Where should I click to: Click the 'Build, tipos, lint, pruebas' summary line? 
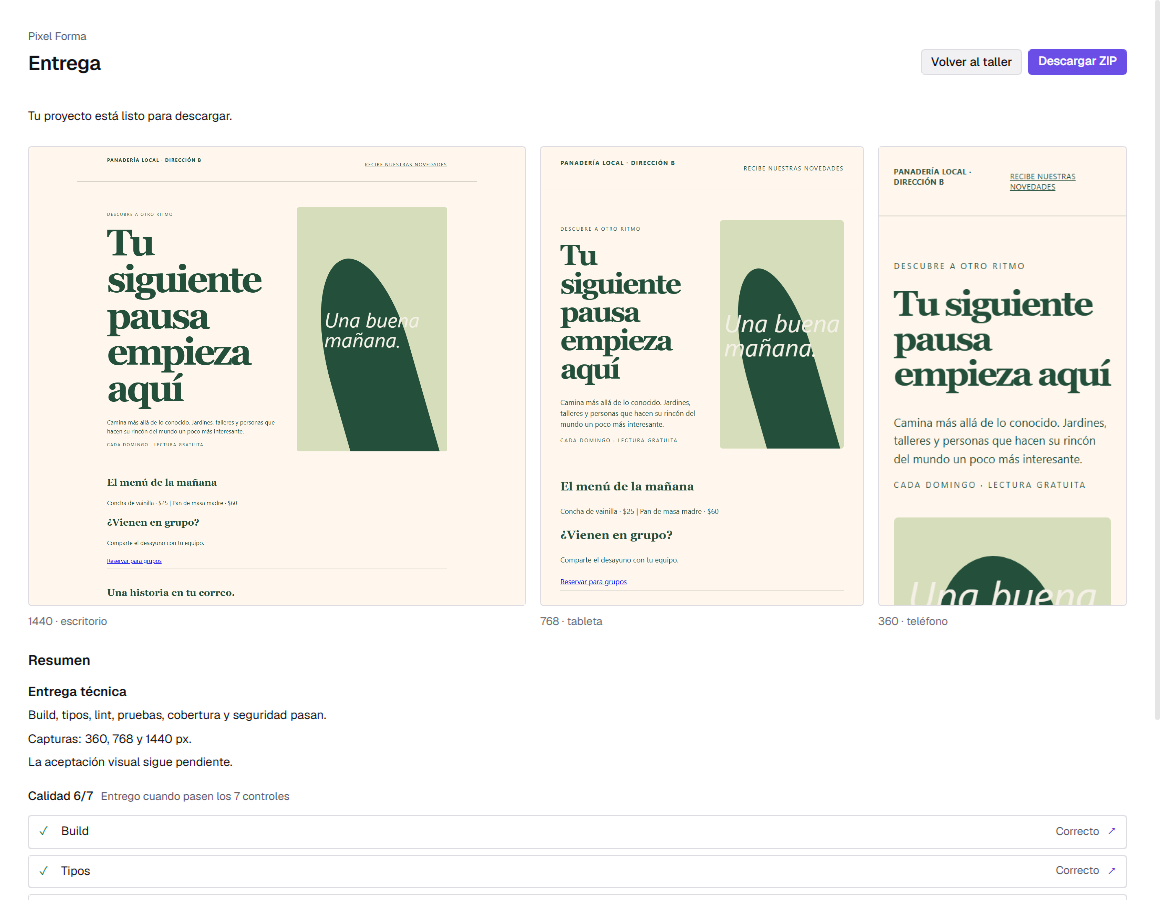click(177, 715)
